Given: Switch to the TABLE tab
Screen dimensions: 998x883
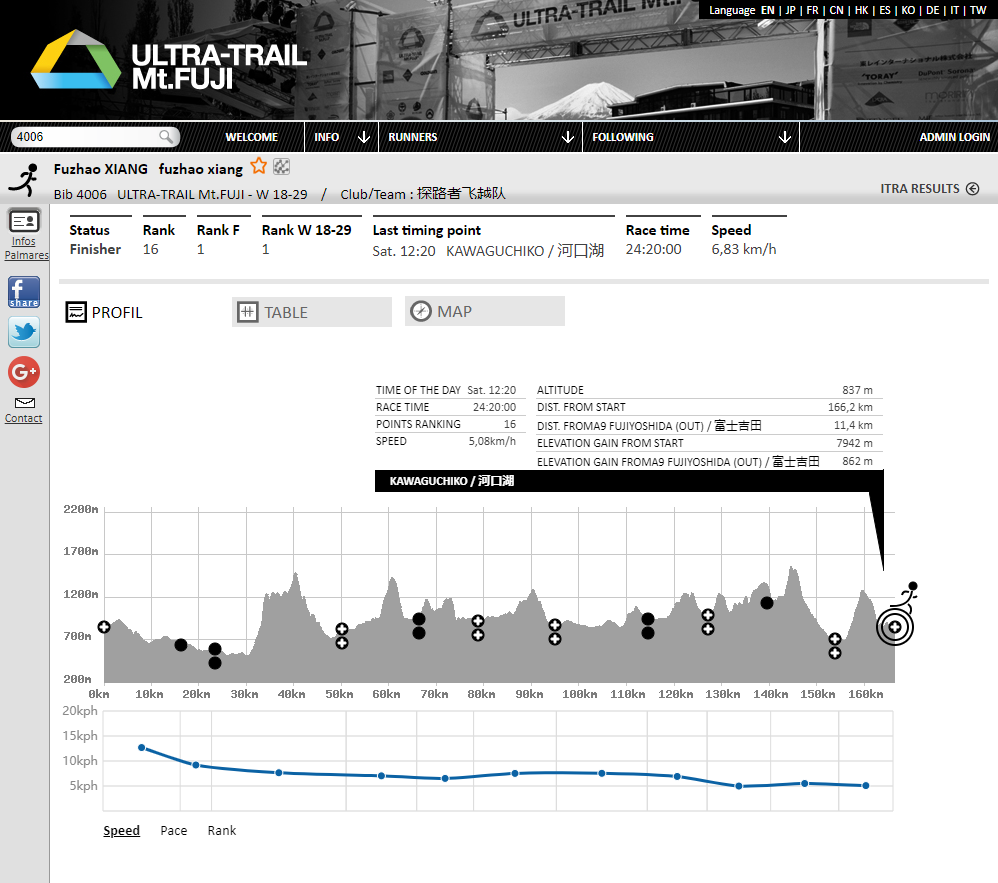Looking at the screenshot, I should click(311, 312).
